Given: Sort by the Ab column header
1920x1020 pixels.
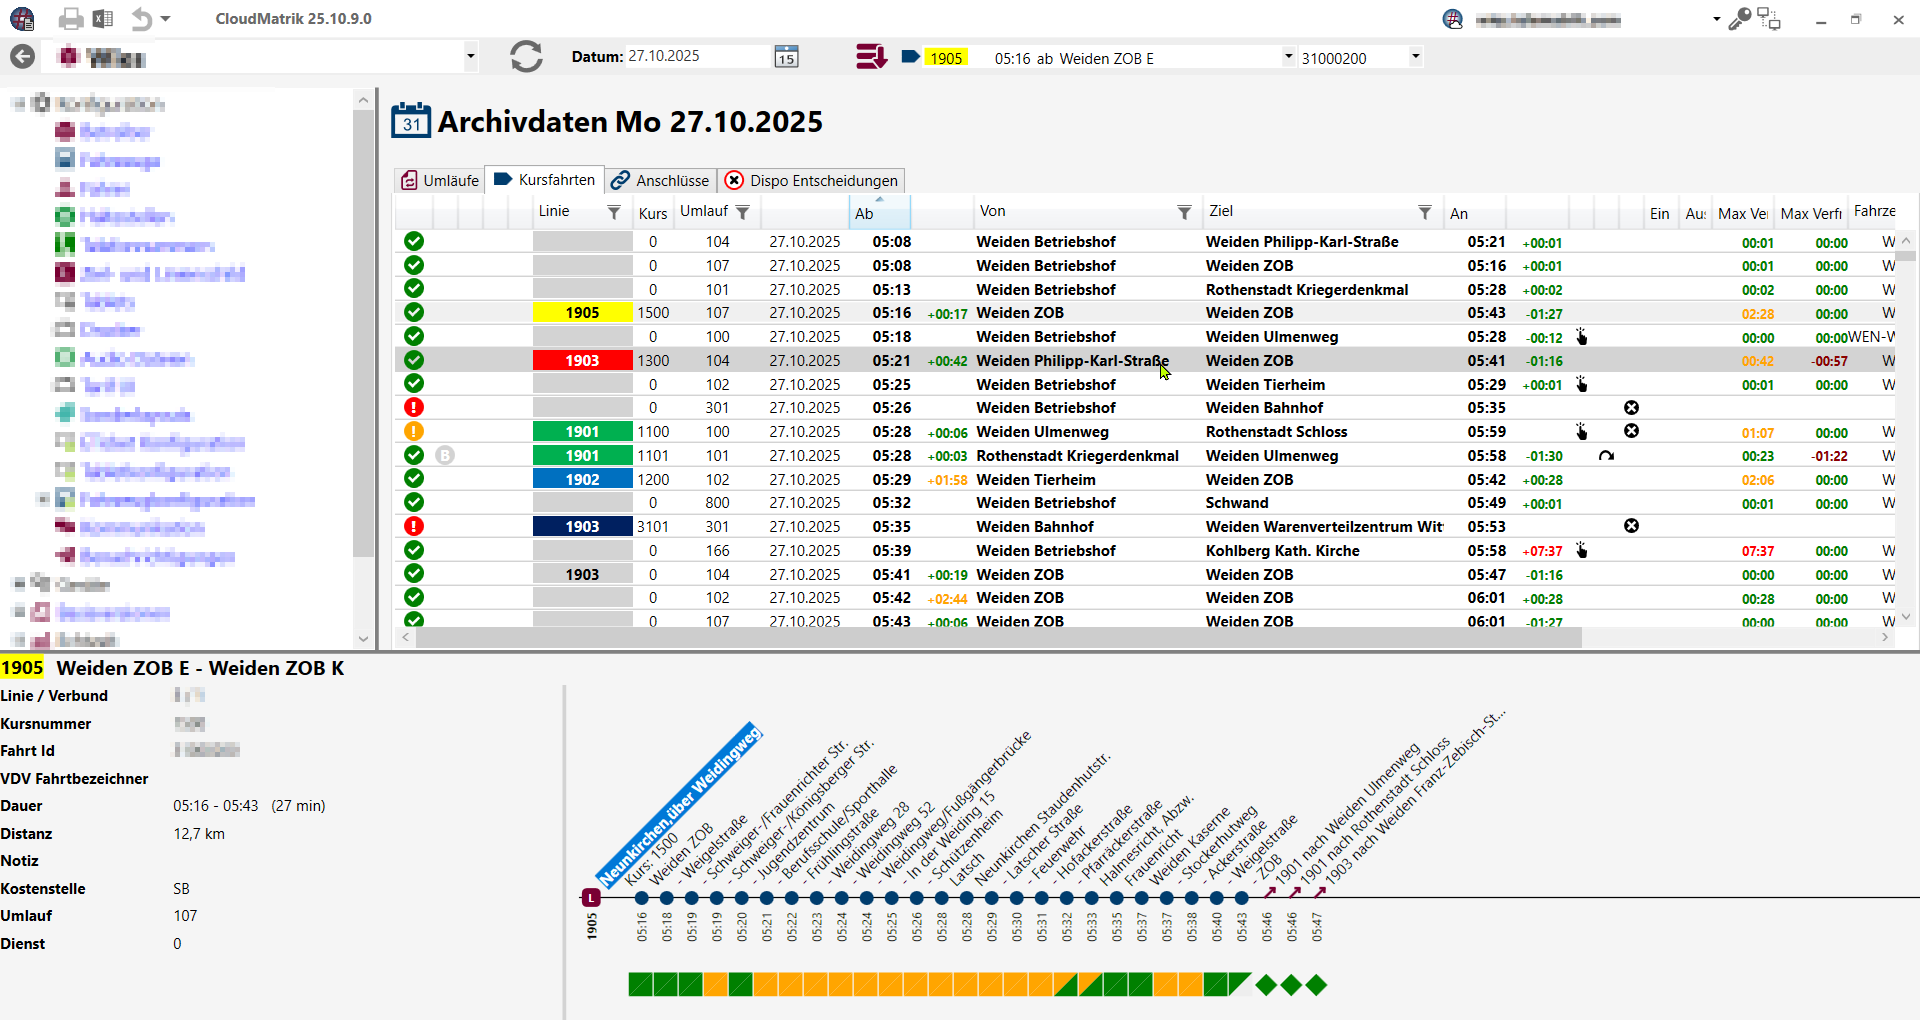Looking at the screenshot, I should 879,213.
